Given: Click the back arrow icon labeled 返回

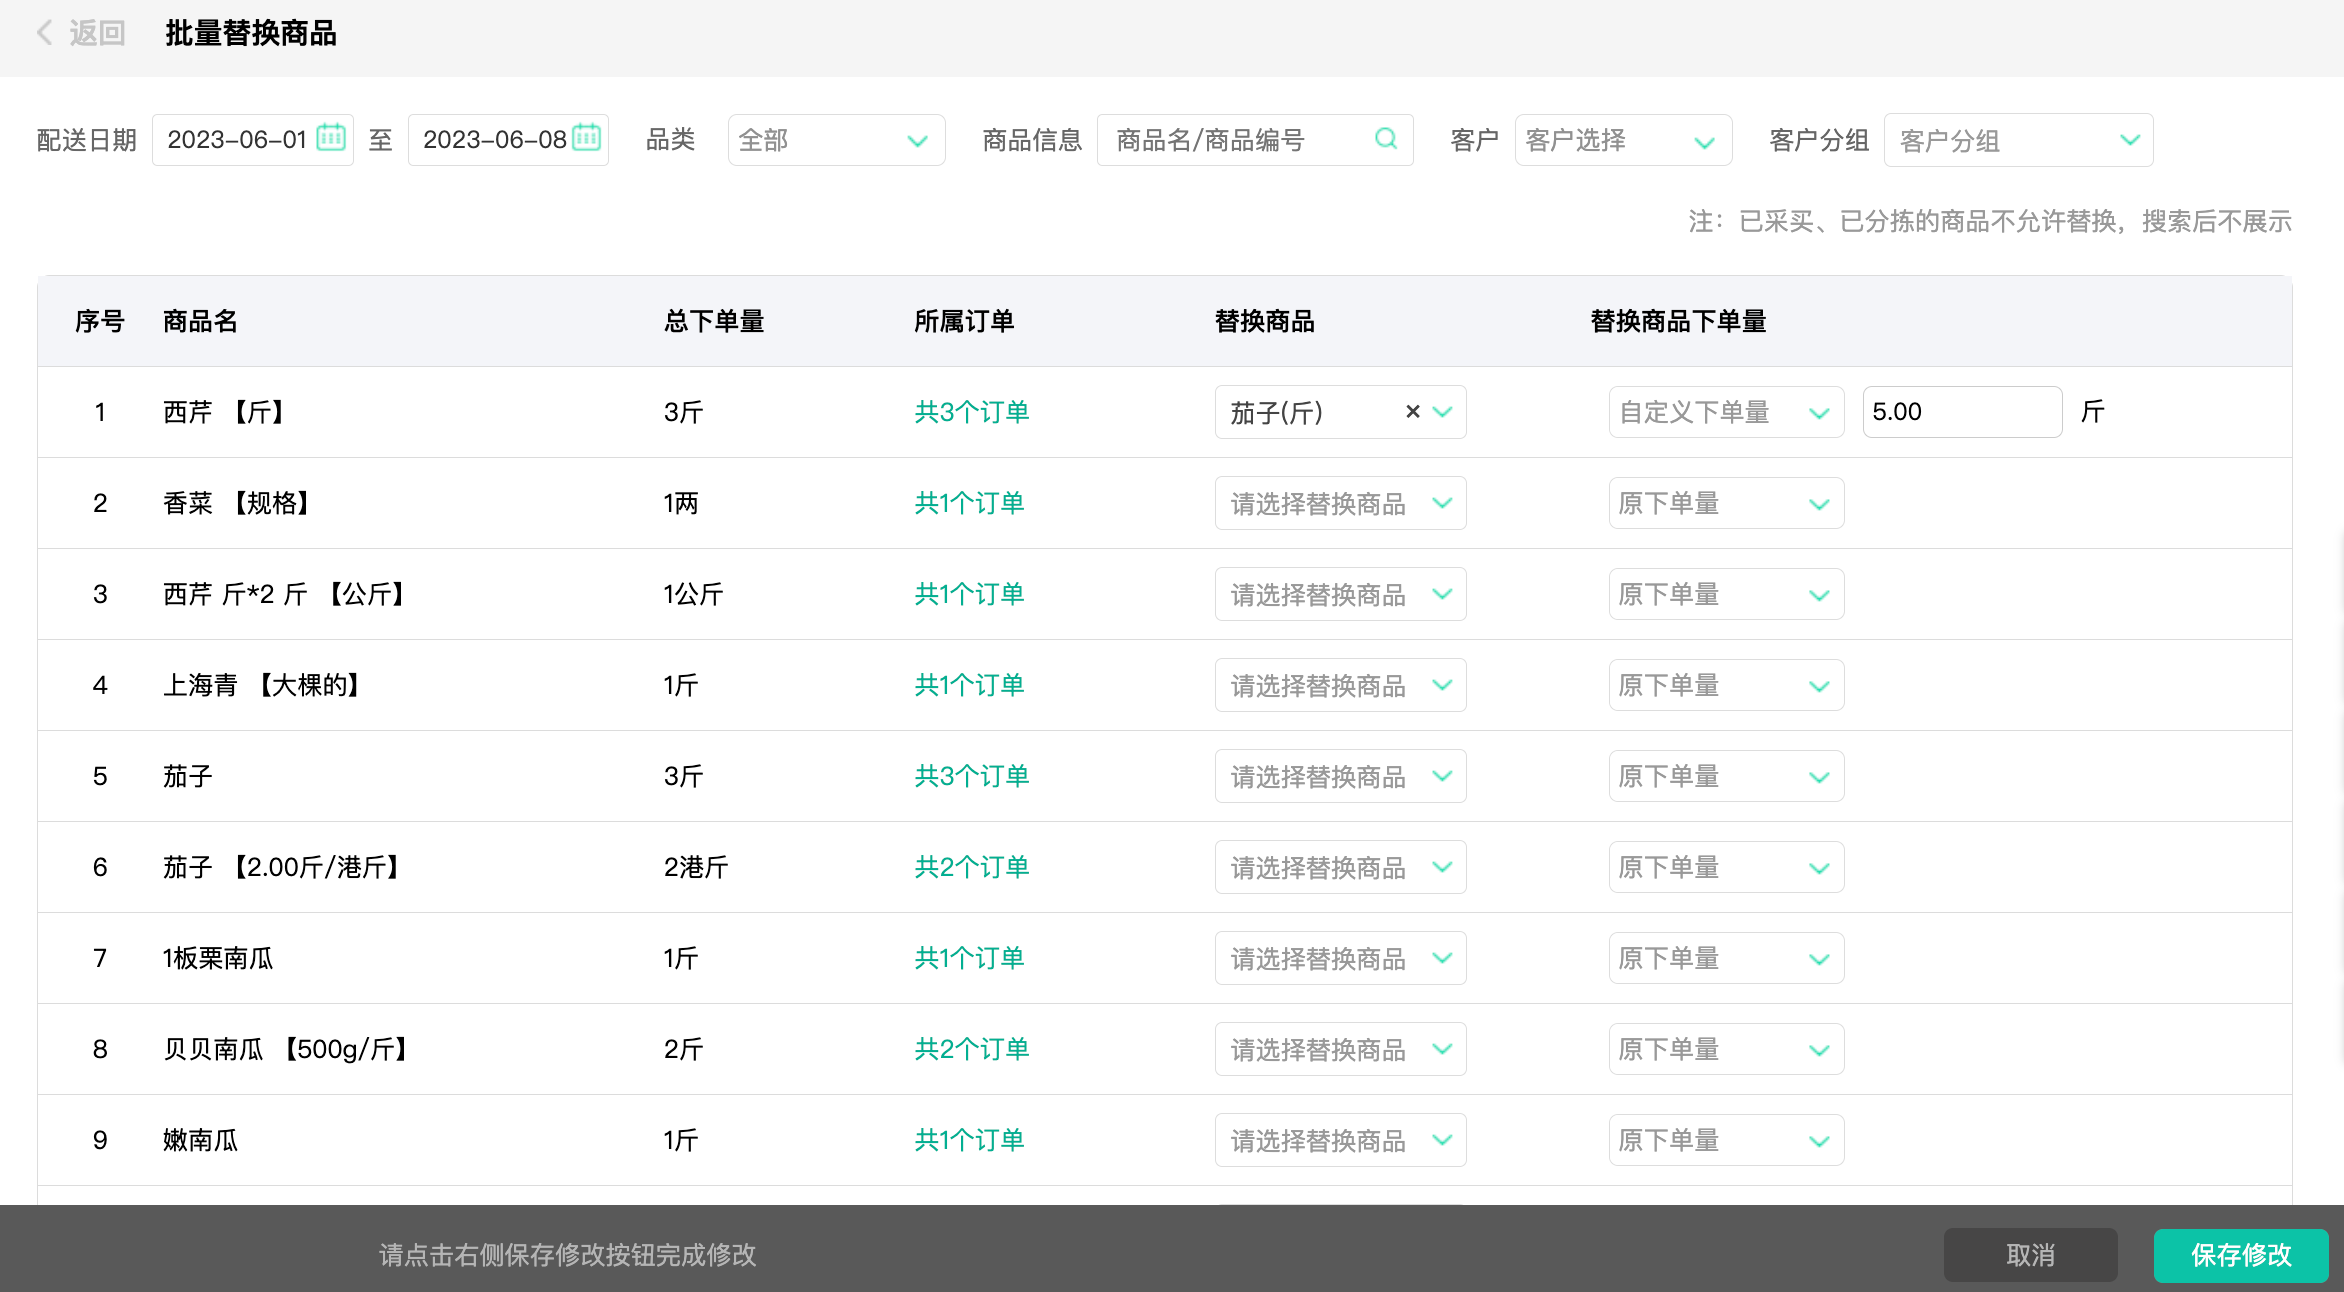Looking at the screenshot, I should point(46,33).
